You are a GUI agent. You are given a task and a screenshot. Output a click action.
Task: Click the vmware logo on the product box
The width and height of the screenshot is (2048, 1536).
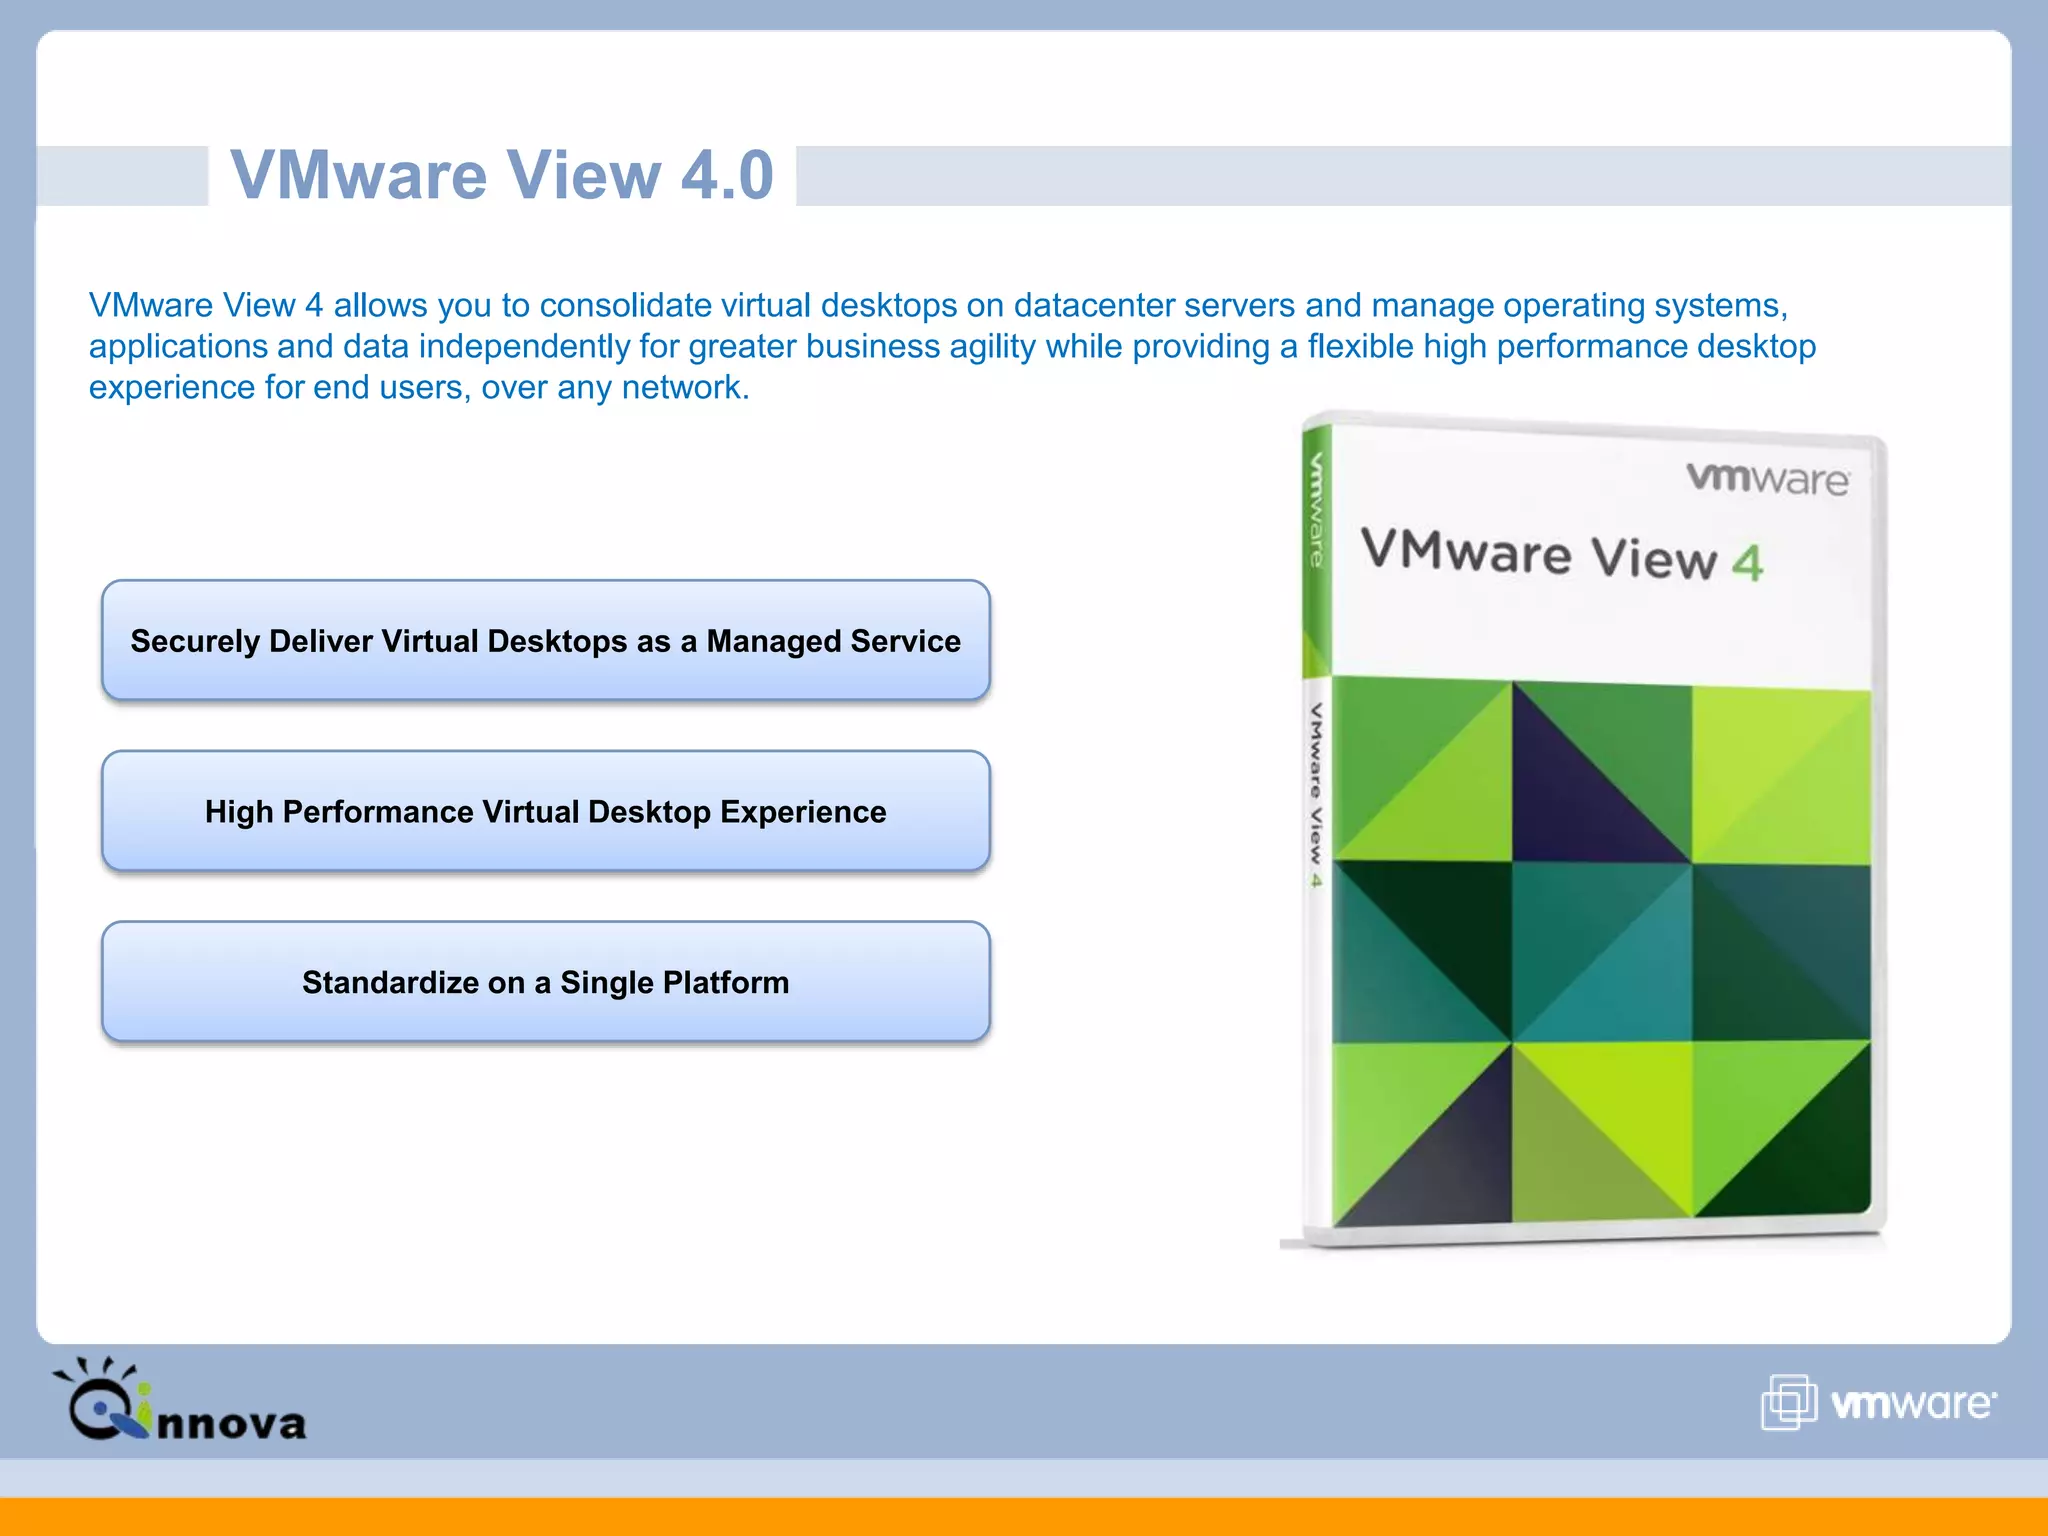[1768, 479]
